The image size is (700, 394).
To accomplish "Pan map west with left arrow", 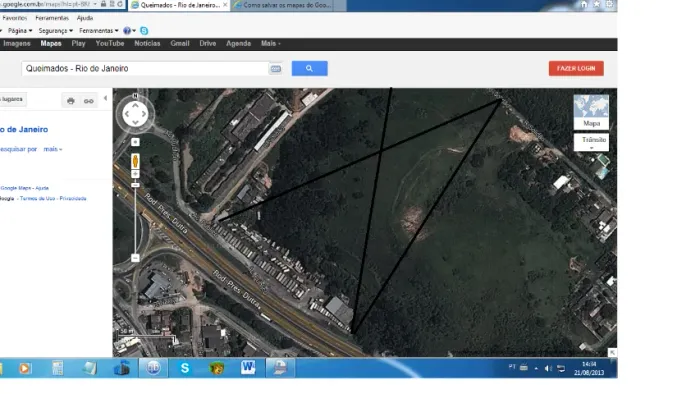I will point(127,114).
